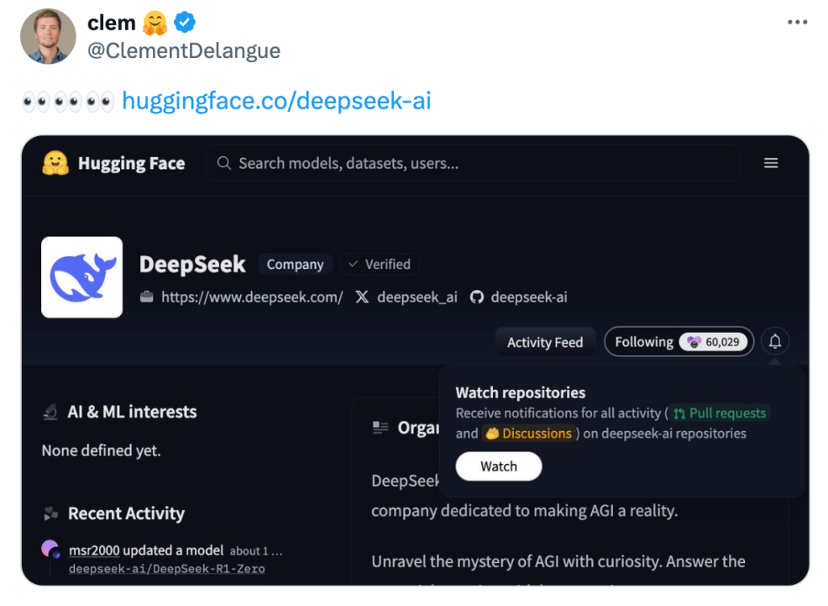Open the GitHub icon next to deepseek-ai

click(477, 296)
